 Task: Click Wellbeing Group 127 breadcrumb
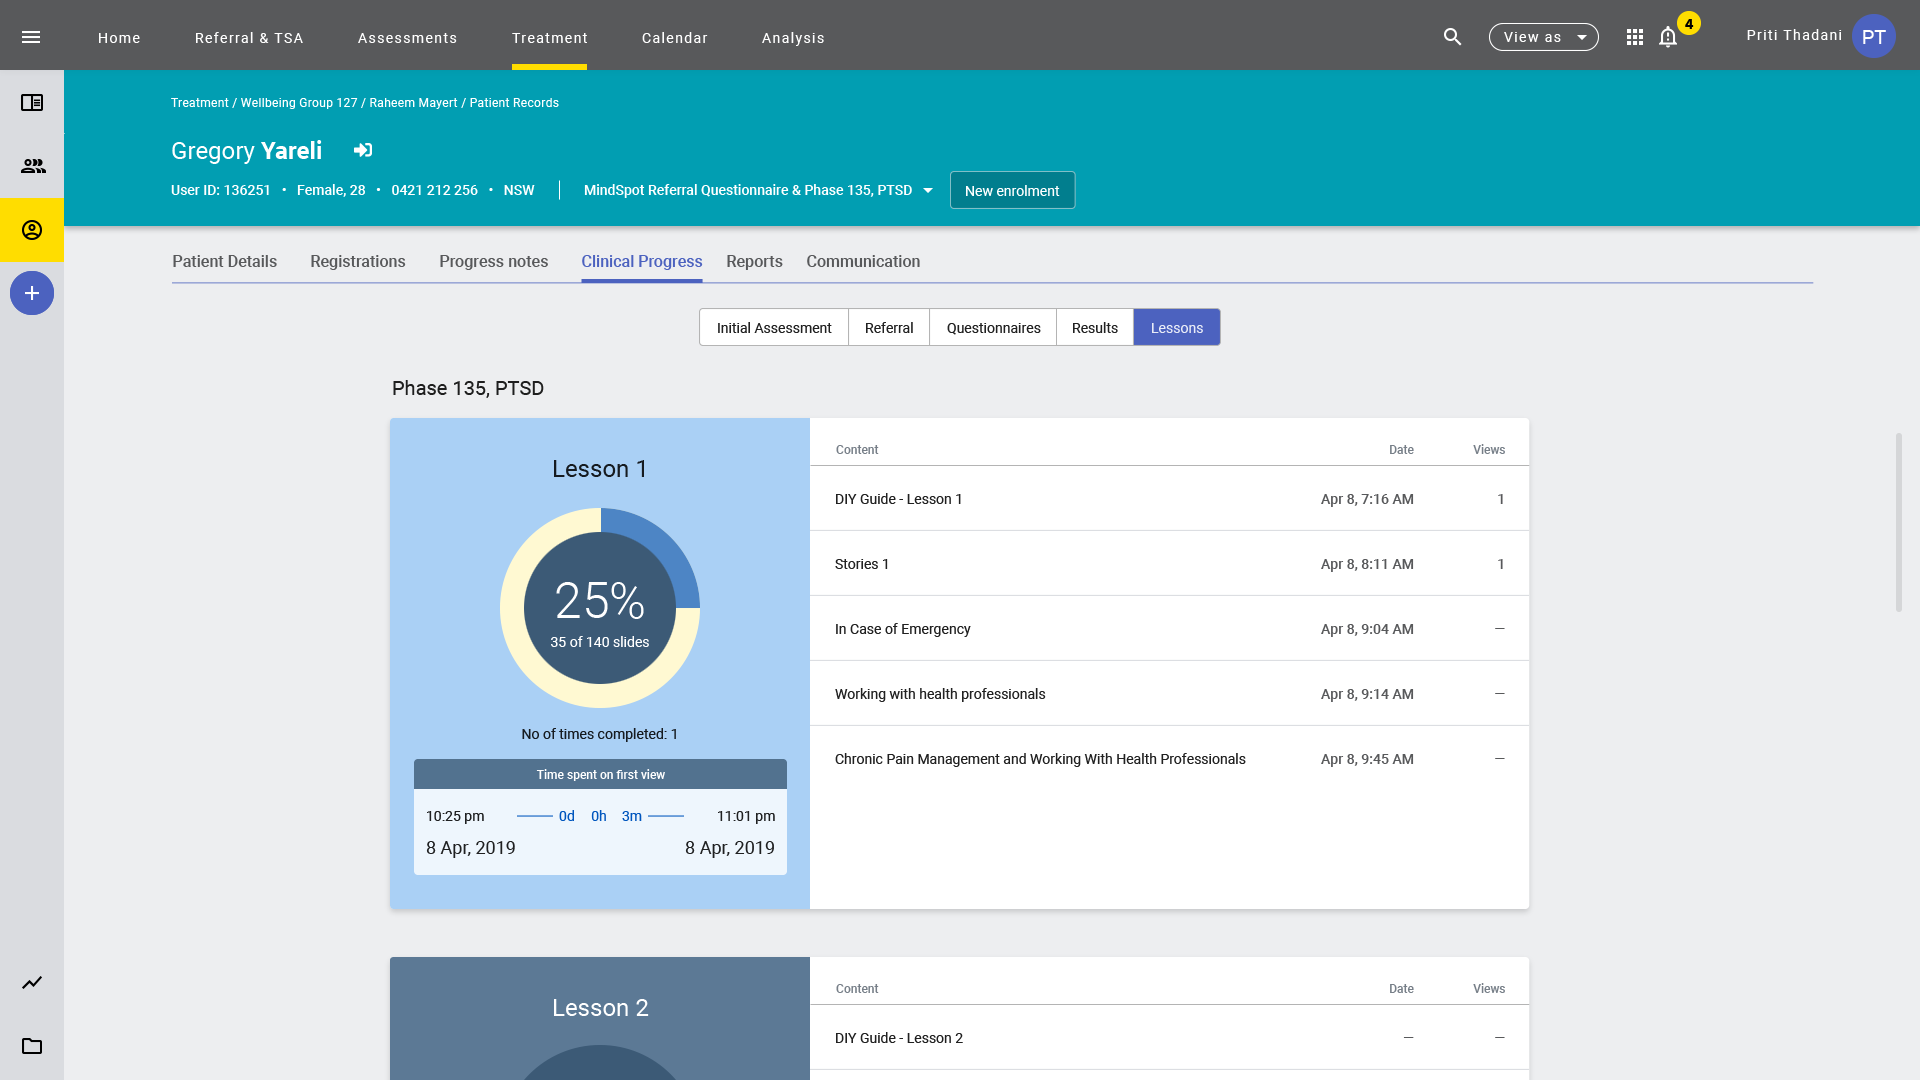[299, 103]
